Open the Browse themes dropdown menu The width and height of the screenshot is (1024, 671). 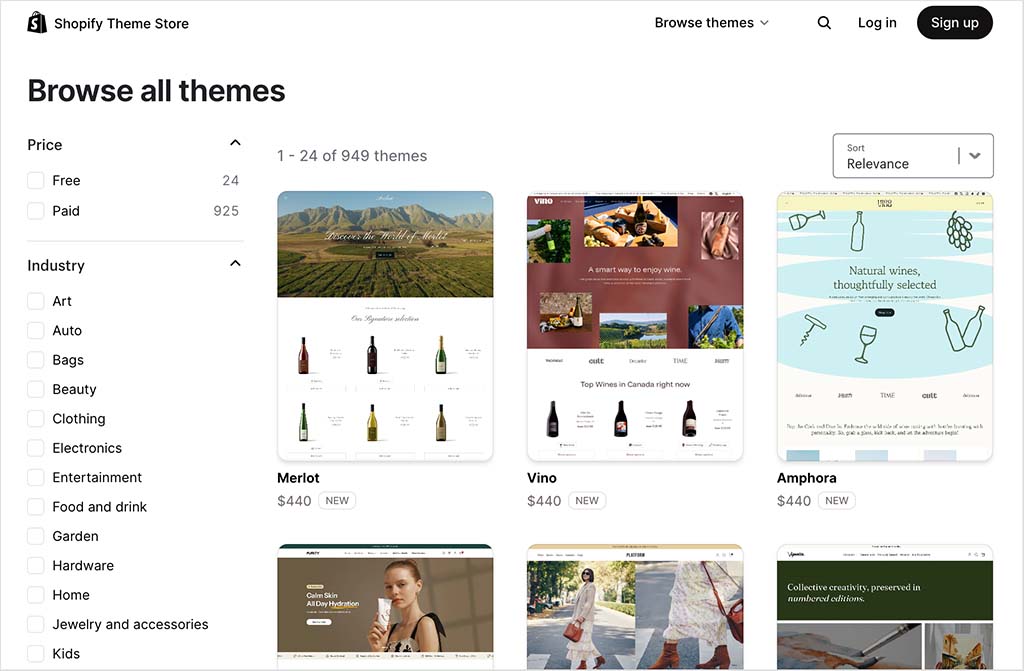click(x=711, y=23)
